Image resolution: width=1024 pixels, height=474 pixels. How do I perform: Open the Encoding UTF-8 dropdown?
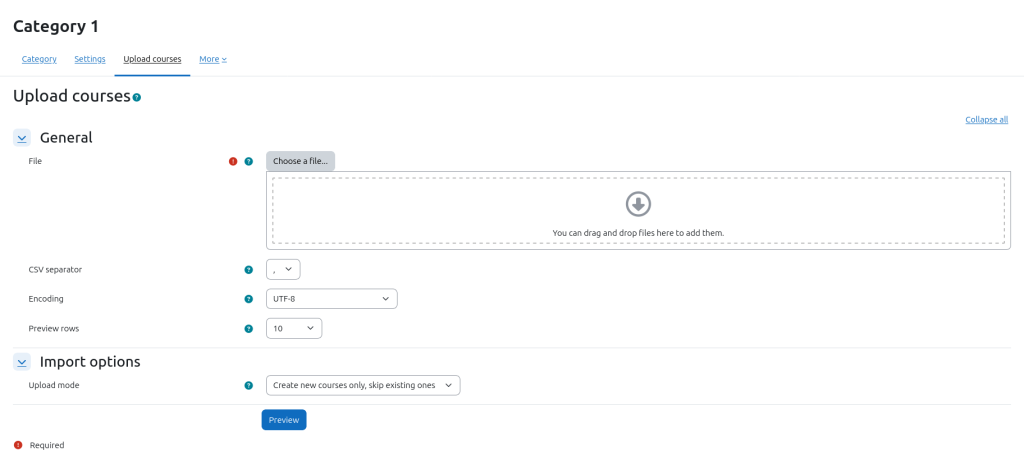tap(331, 299)
